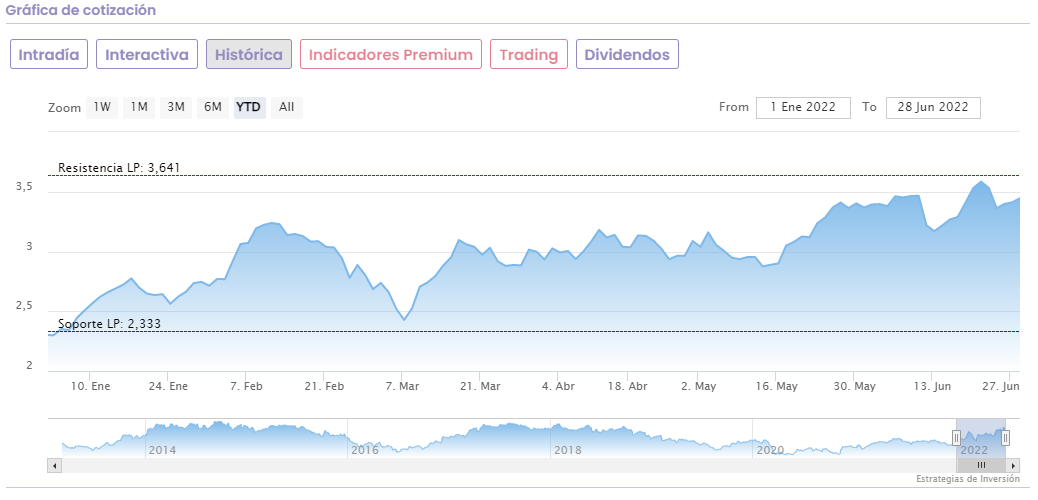Set zoom range to 1M

139,107
